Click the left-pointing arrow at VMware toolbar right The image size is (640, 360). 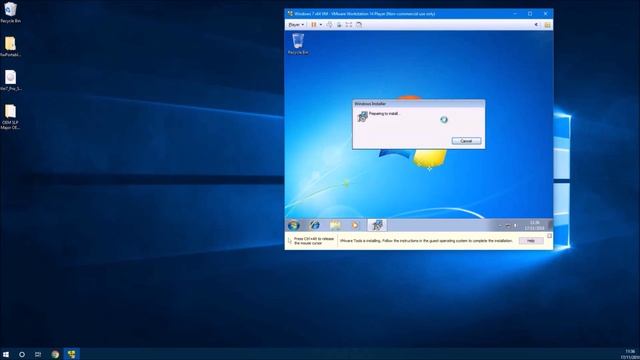(536, 25)
